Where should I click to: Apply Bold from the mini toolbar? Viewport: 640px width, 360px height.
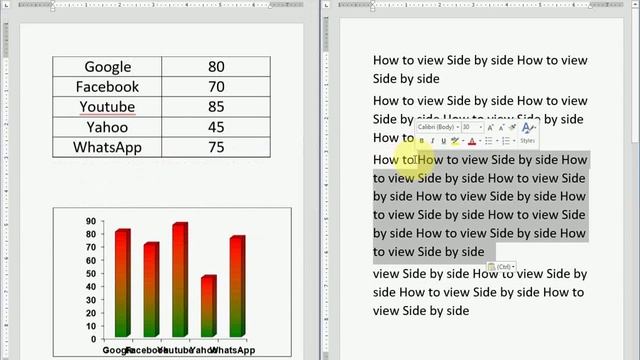click(x=422, y=141)
